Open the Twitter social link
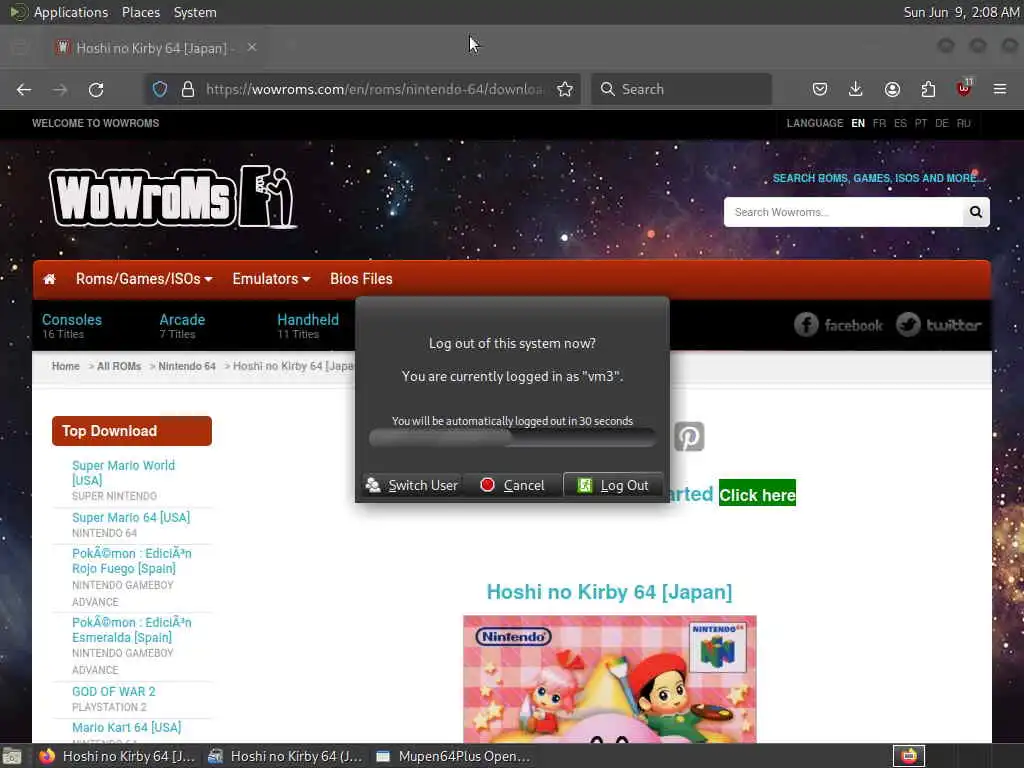The image size is (1024, 768). [938, 325]
